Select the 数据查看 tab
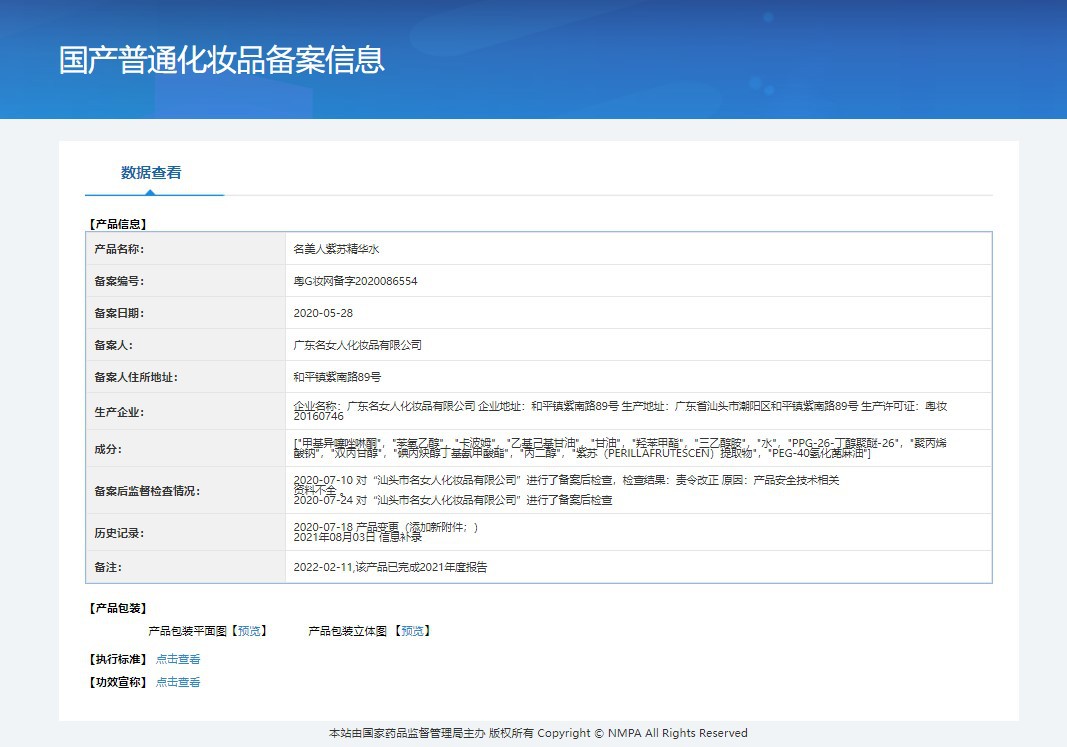This screenshot has height=747, width=1067. (x=151, y=173)
